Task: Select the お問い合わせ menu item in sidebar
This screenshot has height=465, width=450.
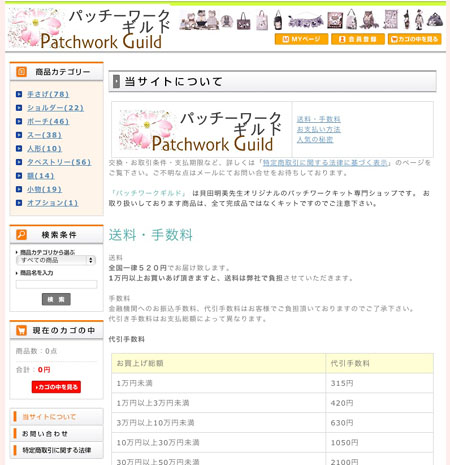Action: [x=56, y=434]
